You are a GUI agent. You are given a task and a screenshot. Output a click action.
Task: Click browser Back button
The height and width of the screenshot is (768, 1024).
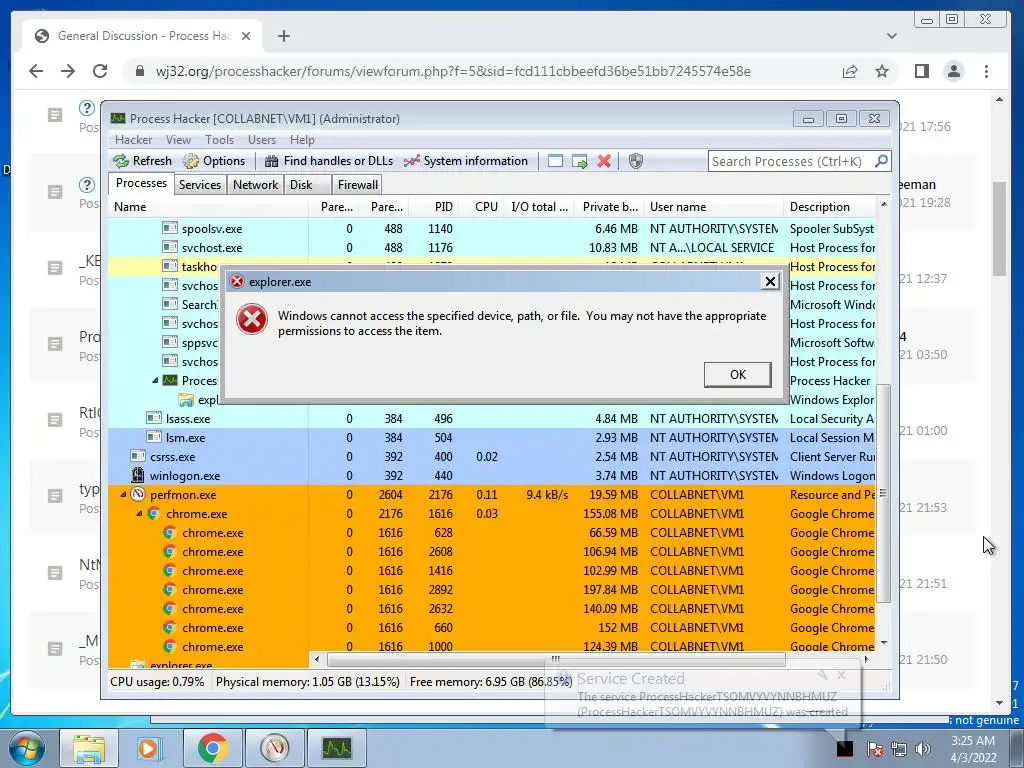(x=36, y=71)
